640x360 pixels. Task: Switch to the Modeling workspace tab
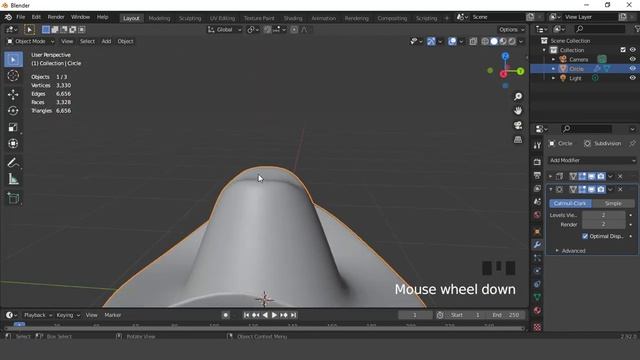(x=159, y=18)
